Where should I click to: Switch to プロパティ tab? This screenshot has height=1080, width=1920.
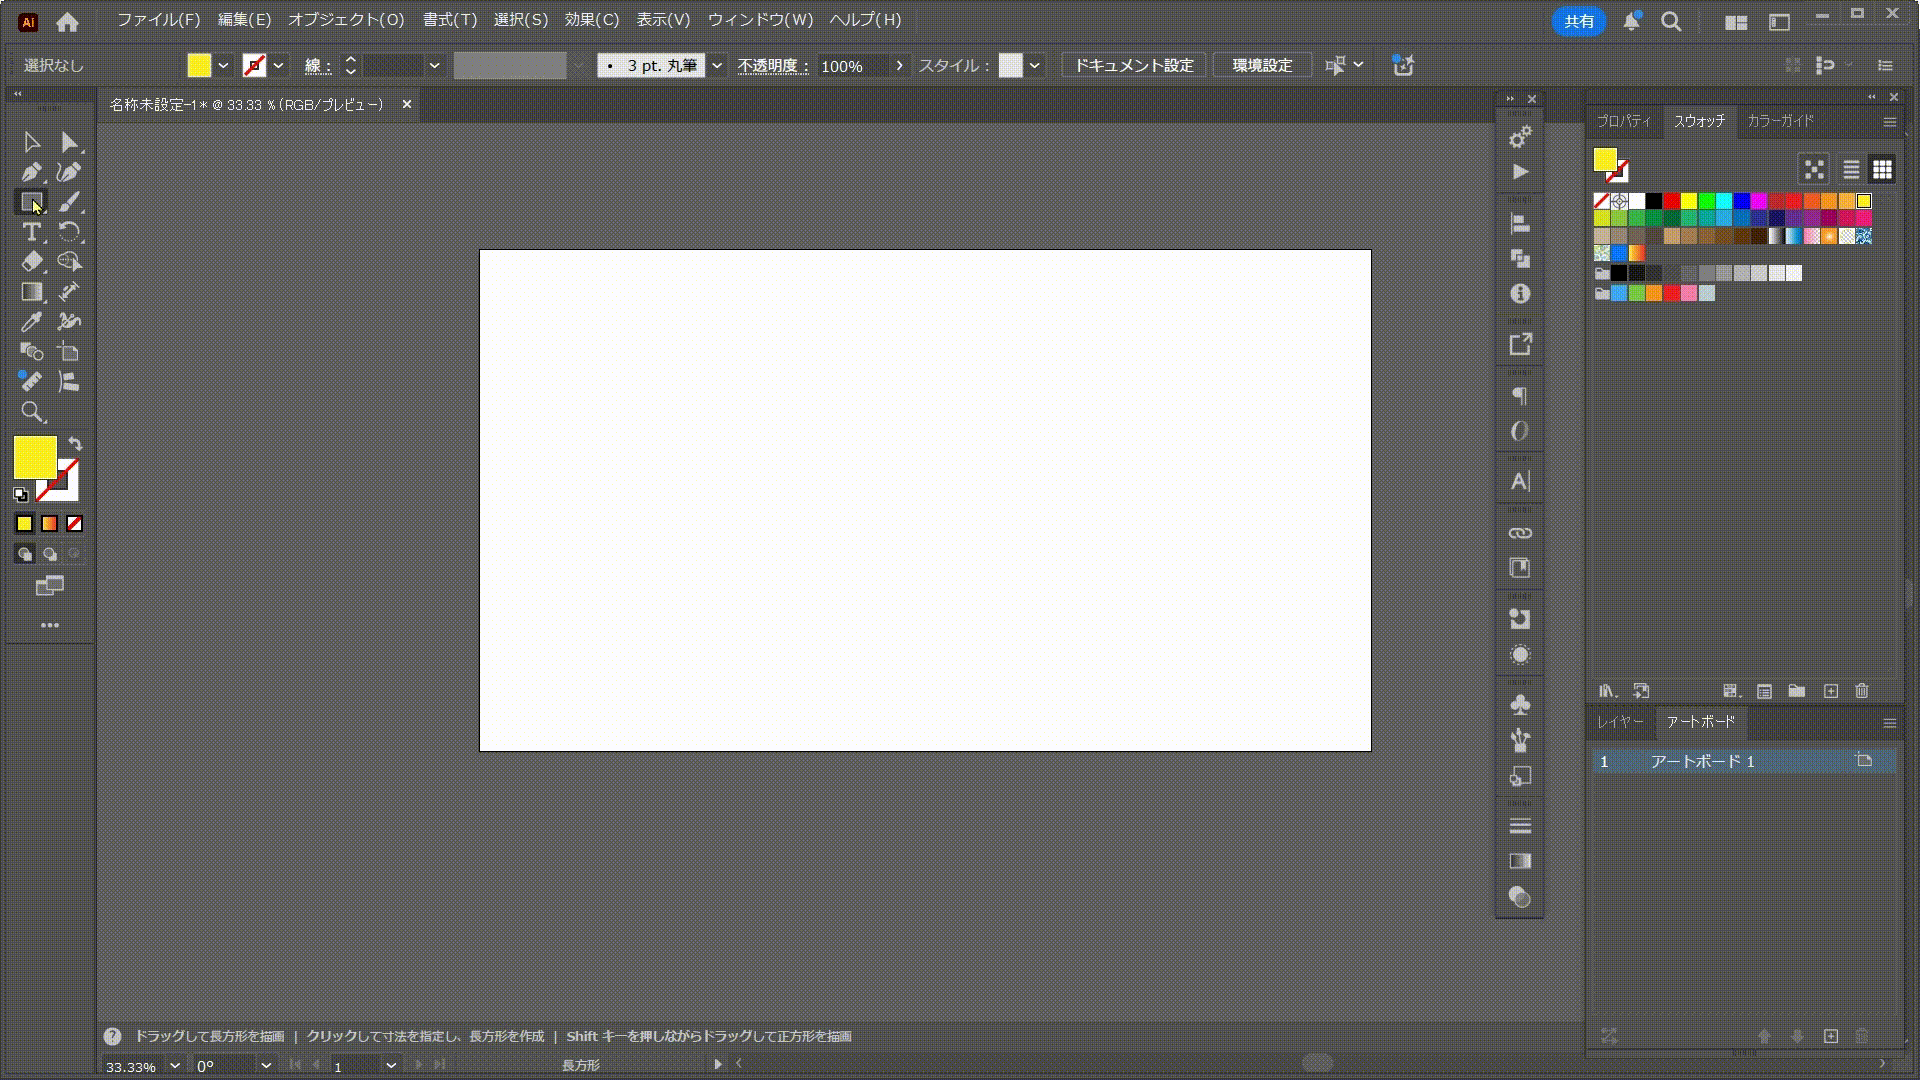point(1624,121)
